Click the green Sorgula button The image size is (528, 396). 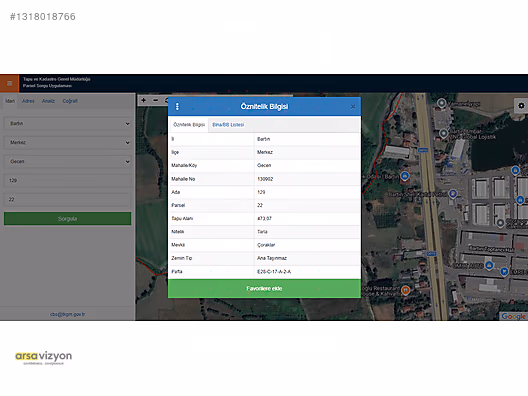[x=68, y=219]
